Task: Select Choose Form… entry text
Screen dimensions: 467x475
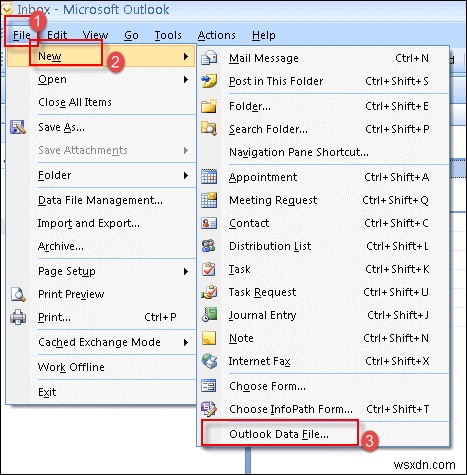Action: [267, 386]
